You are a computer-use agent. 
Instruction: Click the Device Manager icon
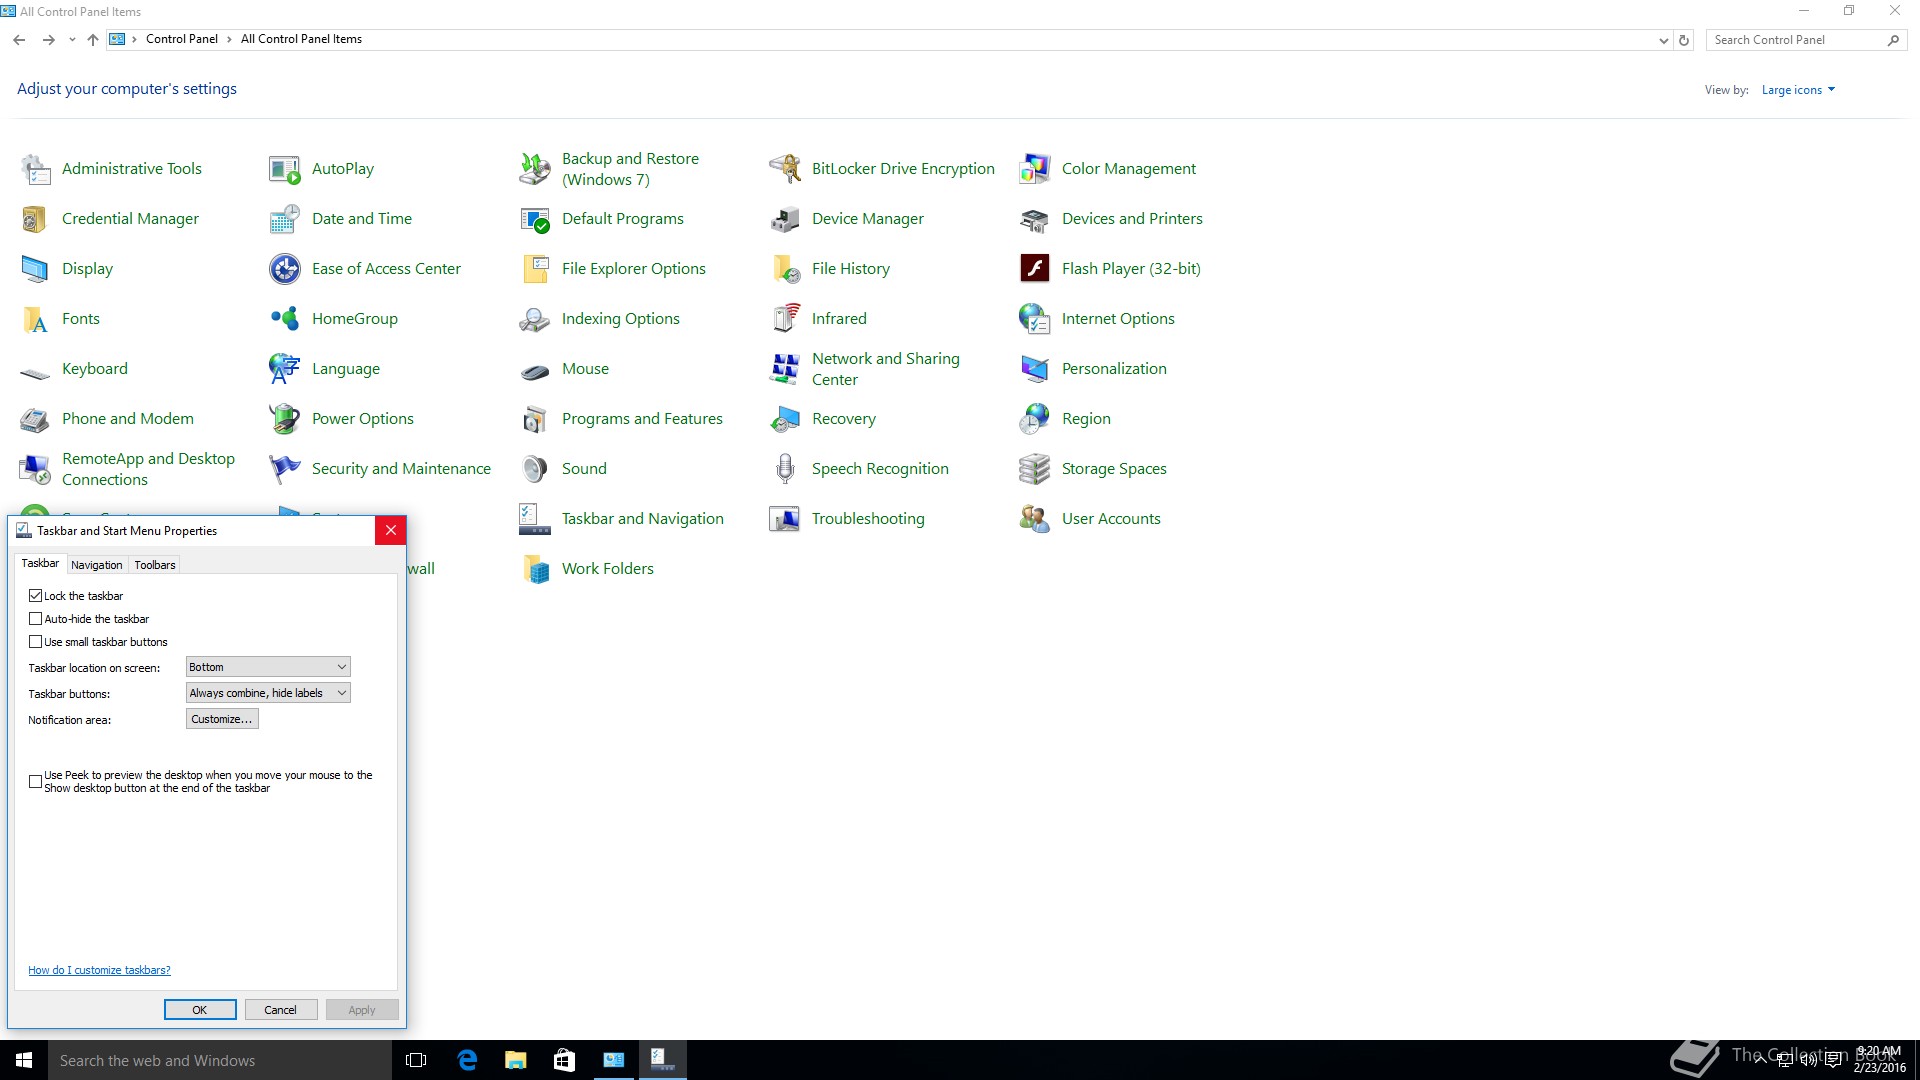click(784, 218)
